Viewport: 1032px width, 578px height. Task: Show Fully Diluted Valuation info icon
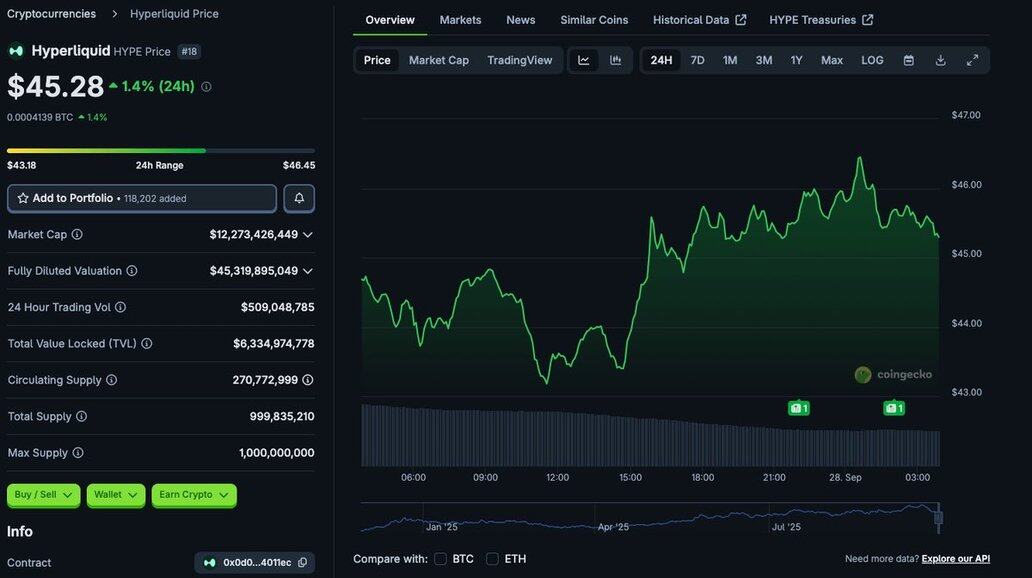(132, 271)
